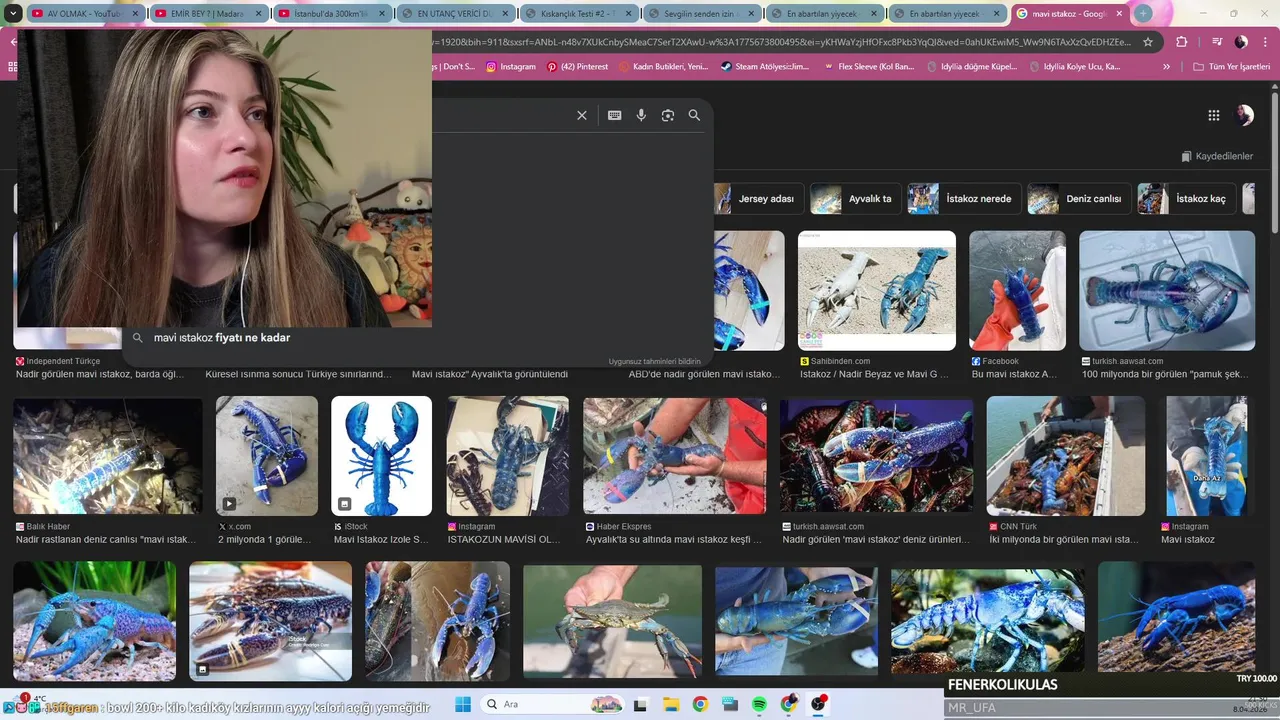Open the CNN Türk blue lobster image
This screenshot has height=720, width=1280.
(1066, 456)
